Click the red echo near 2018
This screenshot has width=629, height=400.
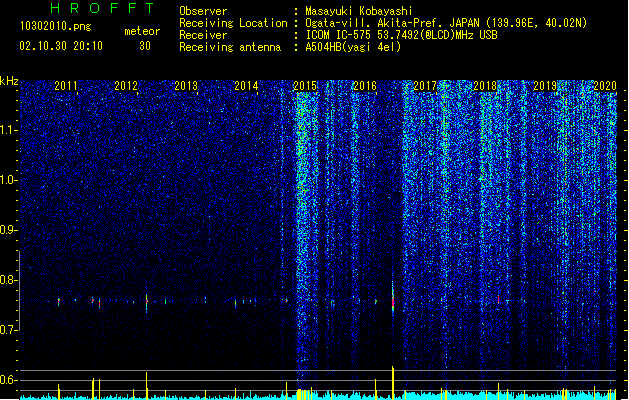499,299
